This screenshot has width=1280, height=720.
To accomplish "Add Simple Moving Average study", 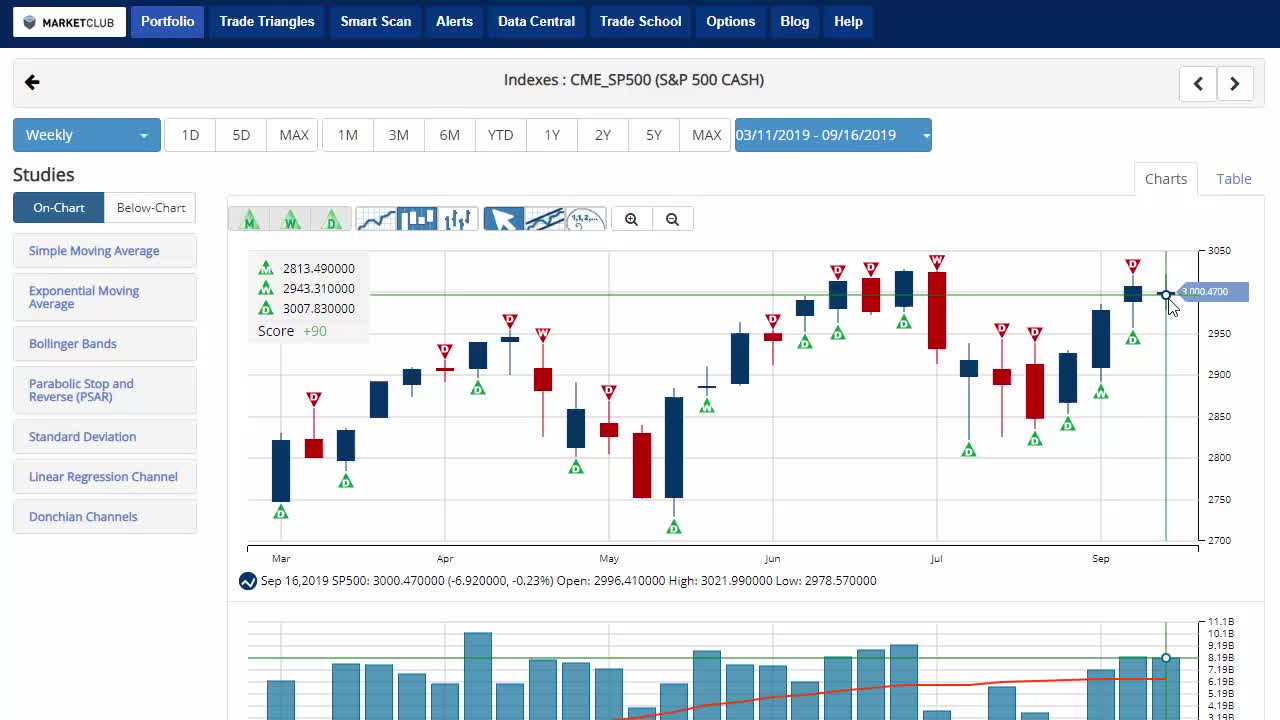I will 105,251.
